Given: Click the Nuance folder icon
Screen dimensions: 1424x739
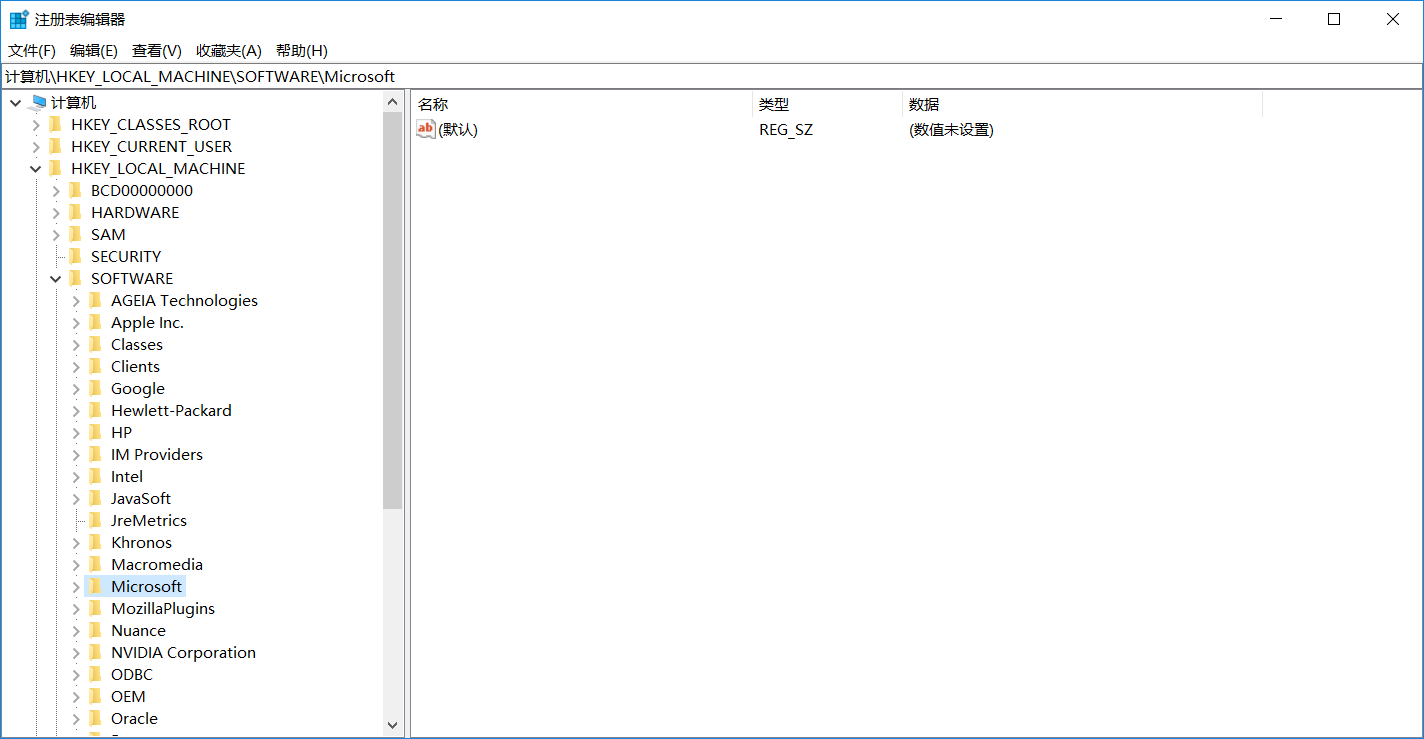Looking at the screenshot, I should click(x=96, y=630).
